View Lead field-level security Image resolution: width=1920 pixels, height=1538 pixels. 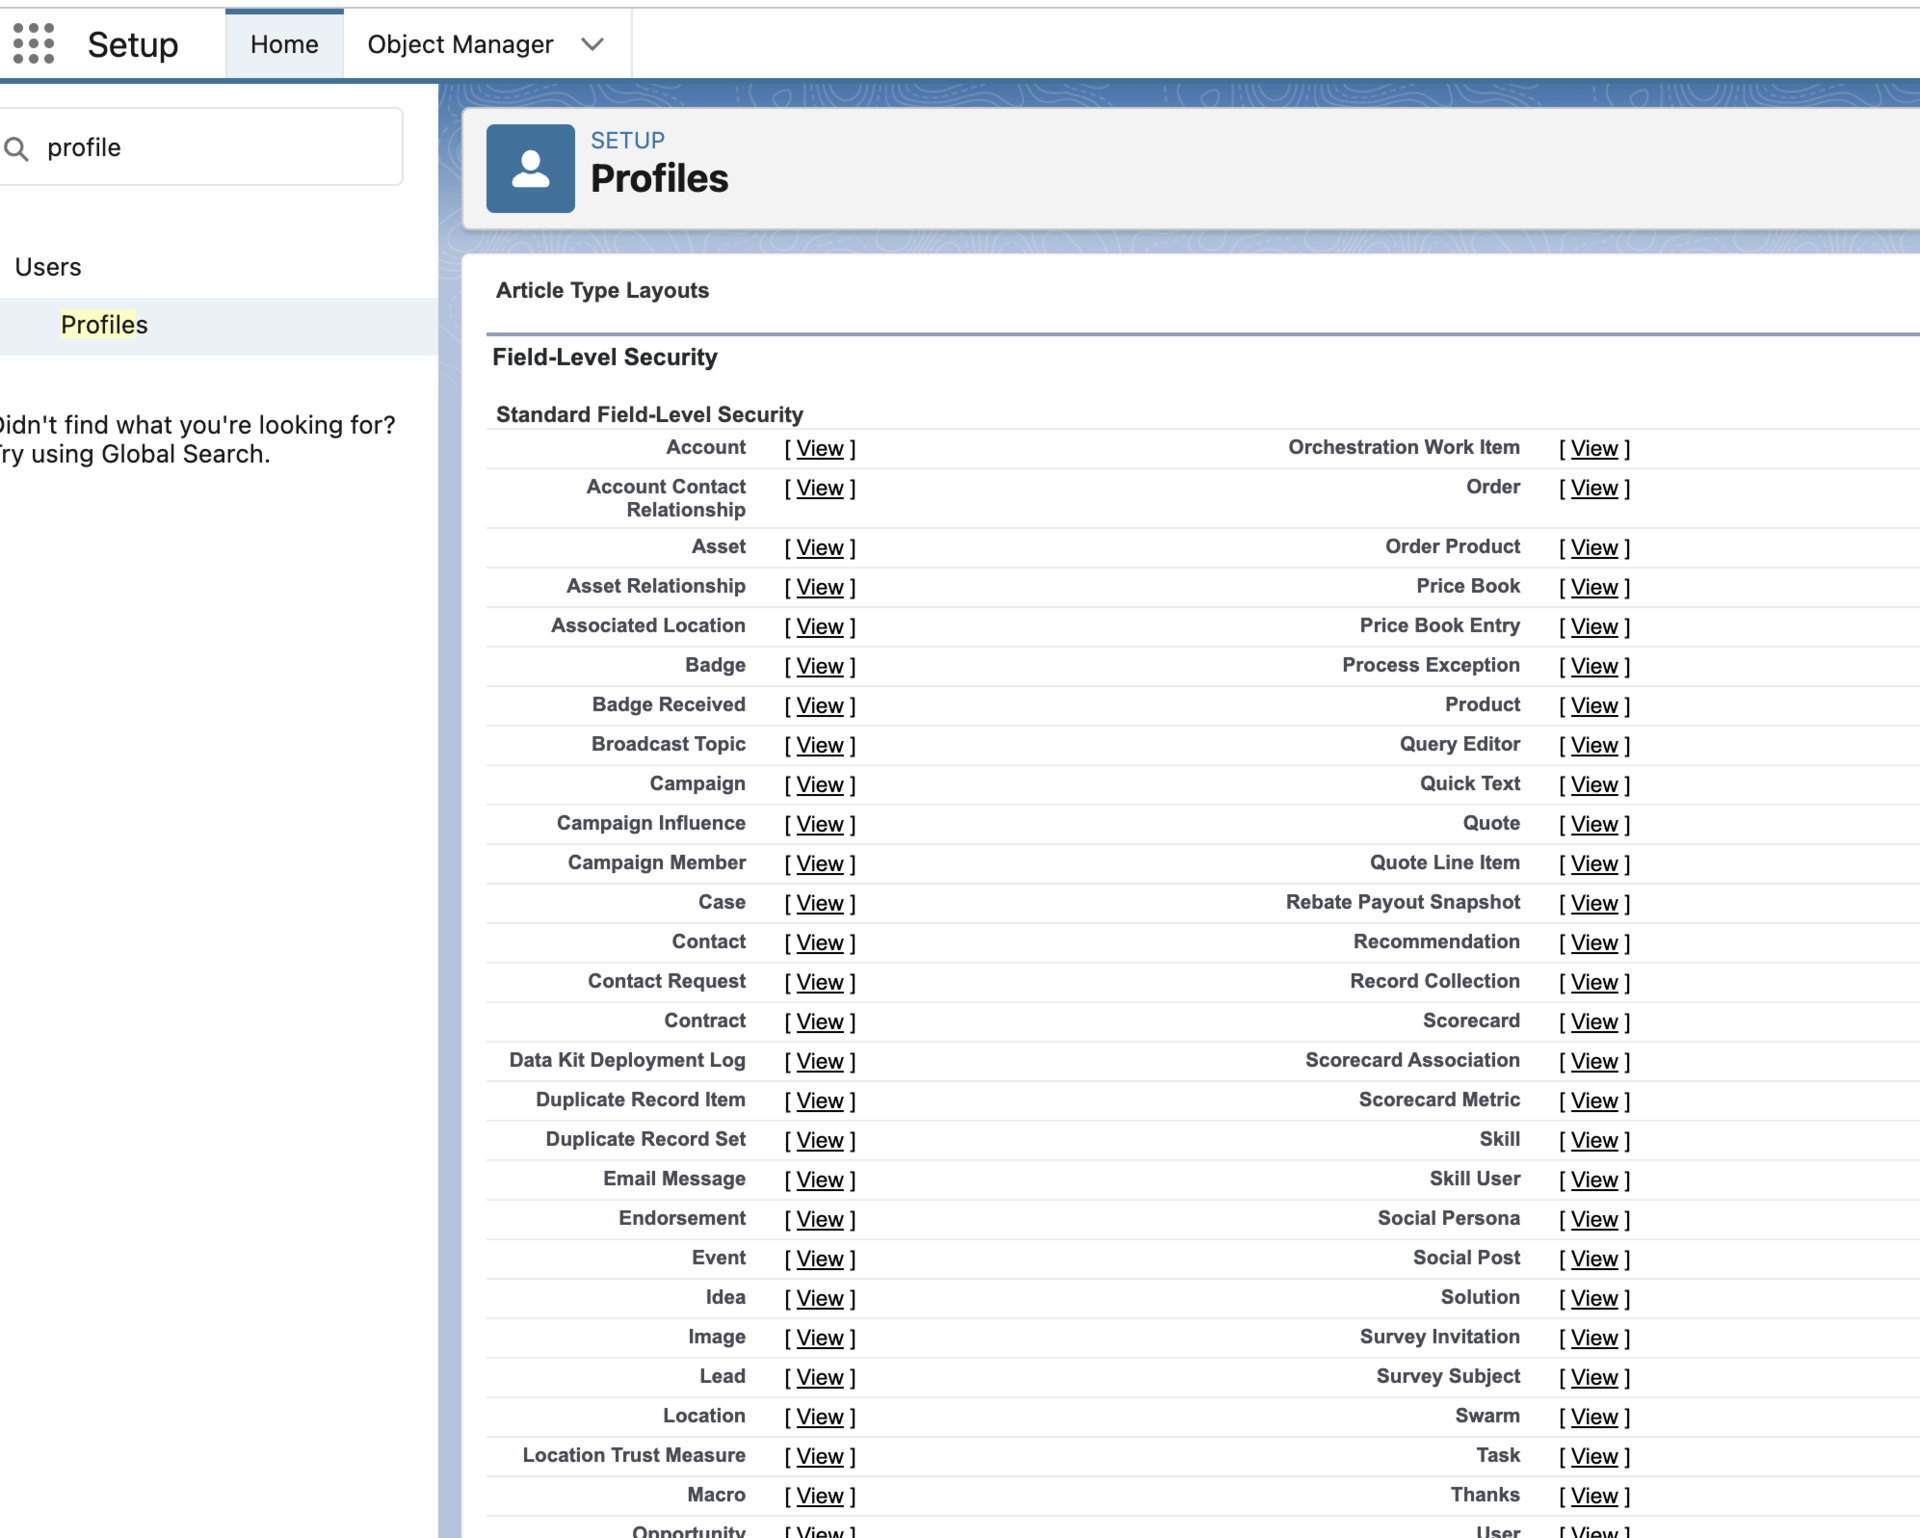[818, 1377]
